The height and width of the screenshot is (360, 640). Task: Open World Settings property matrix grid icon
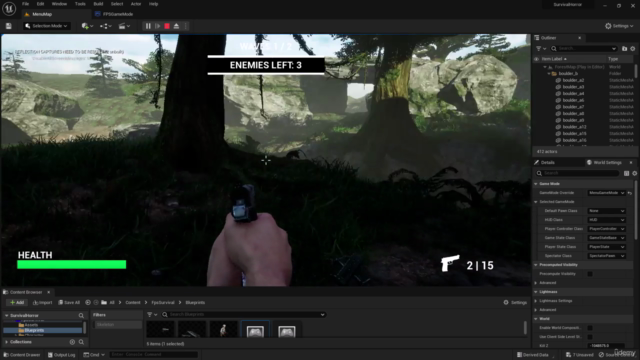pyautogui.click(x=627, y=173)
